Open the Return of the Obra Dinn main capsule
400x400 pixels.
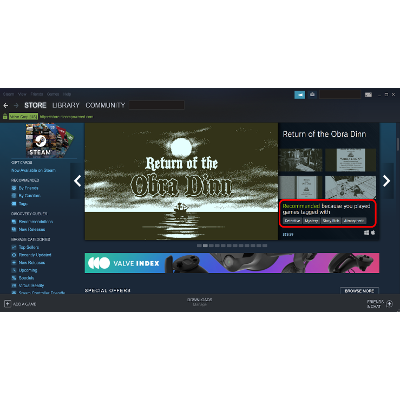click(181, 181)
